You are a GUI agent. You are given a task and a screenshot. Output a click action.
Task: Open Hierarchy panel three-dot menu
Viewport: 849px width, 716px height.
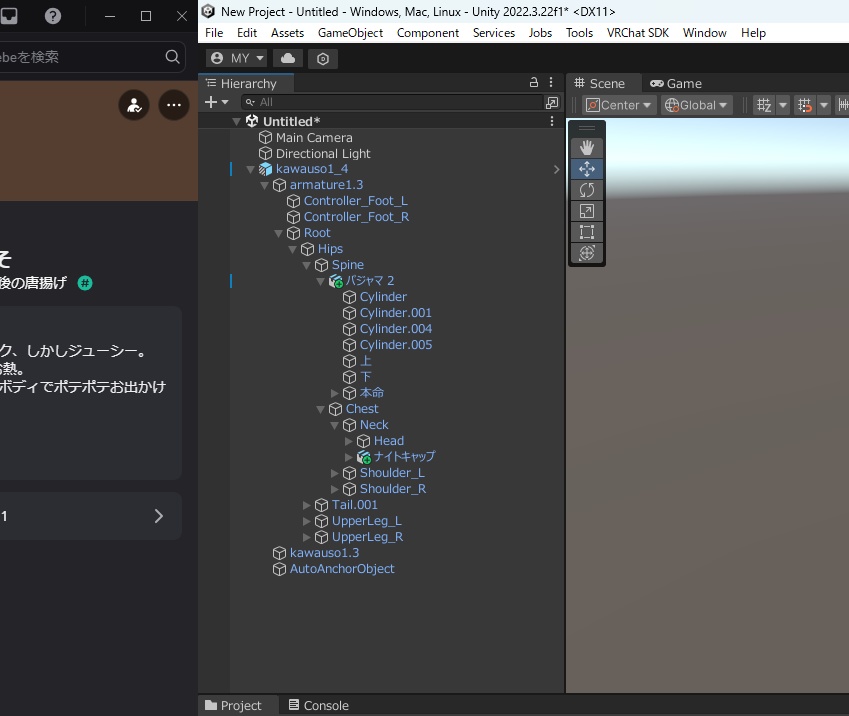click(551, 82)
